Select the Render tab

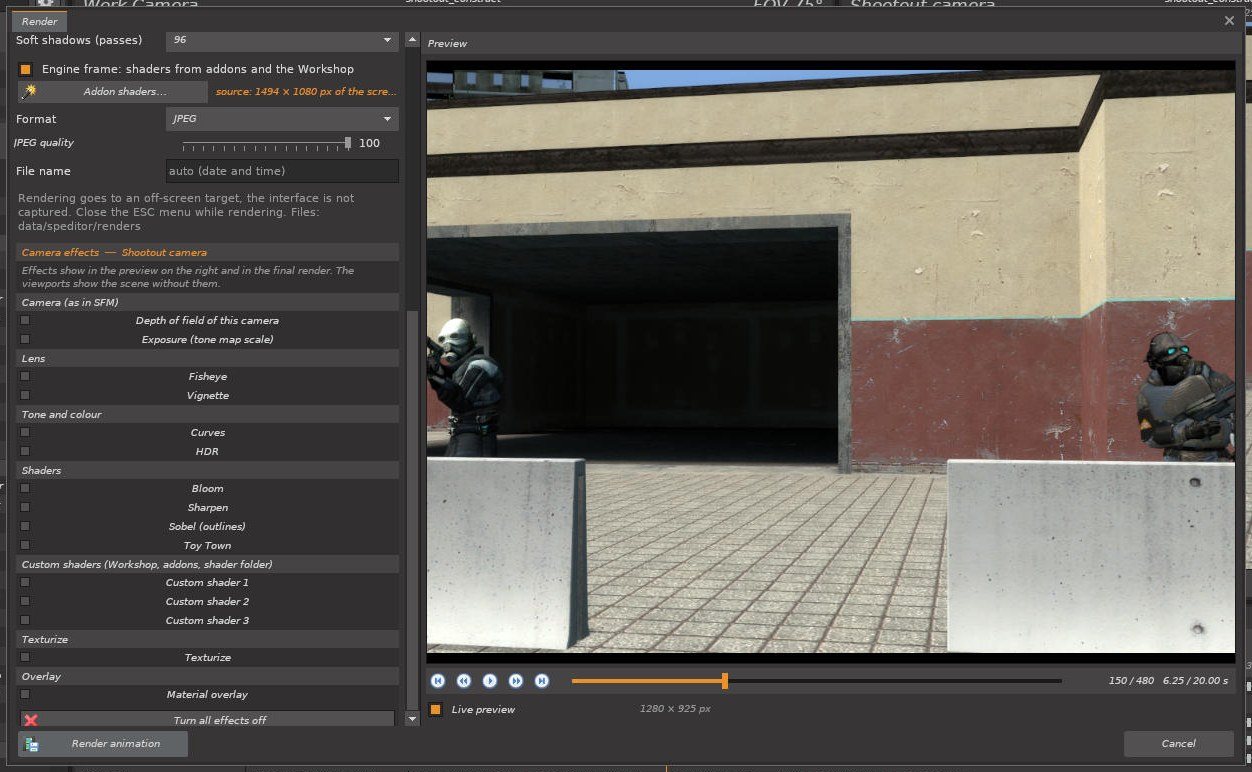pos(40,21)
